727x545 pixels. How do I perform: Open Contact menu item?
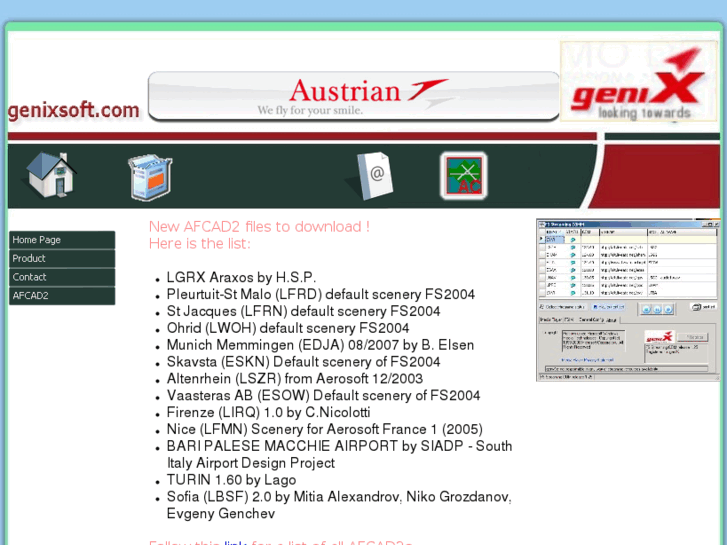tap(62, 277)
